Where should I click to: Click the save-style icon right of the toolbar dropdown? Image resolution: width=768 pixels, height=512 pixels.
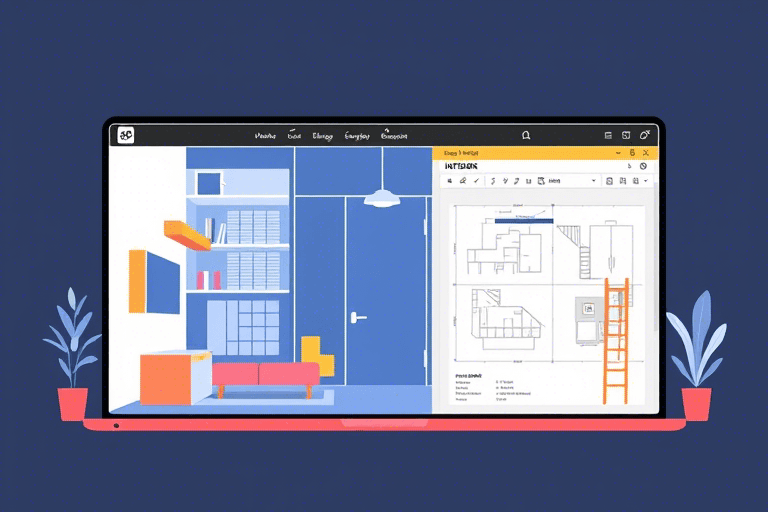tap(610, 181)
